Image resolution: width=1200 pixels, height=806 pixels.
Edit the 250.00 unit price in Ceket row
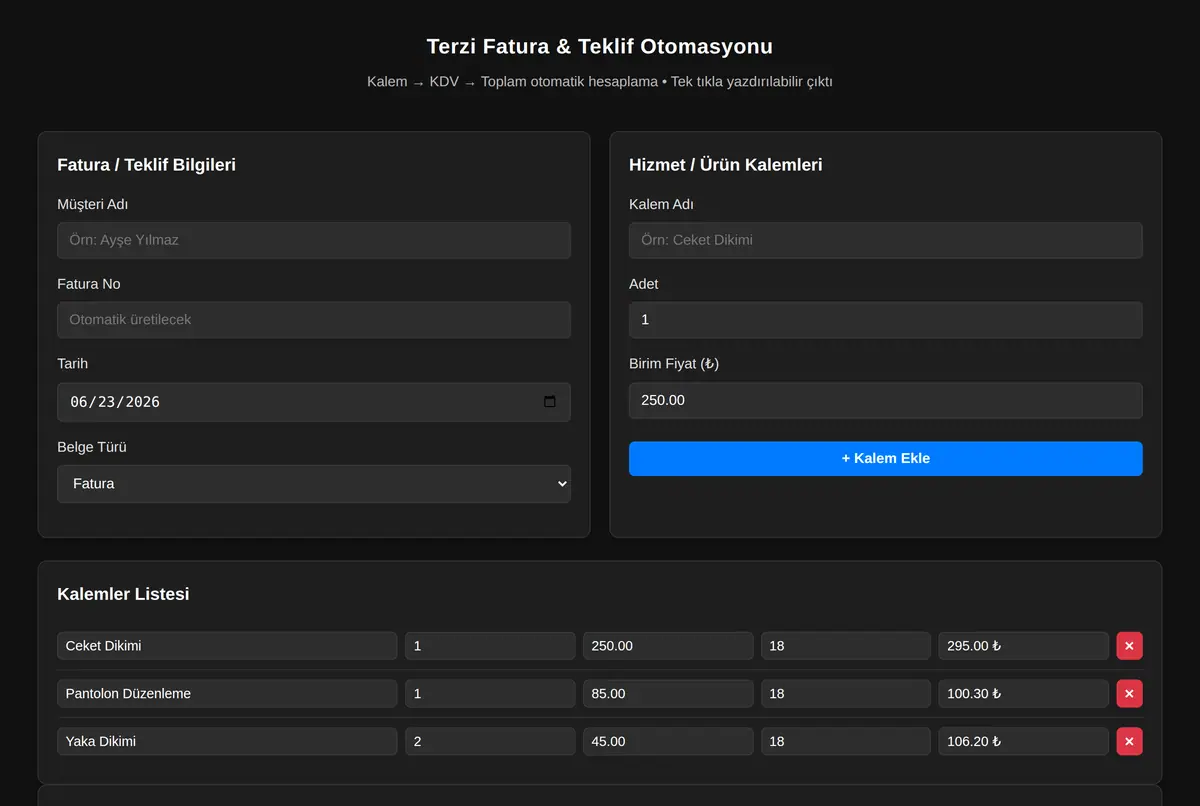(x=668, y=646)
